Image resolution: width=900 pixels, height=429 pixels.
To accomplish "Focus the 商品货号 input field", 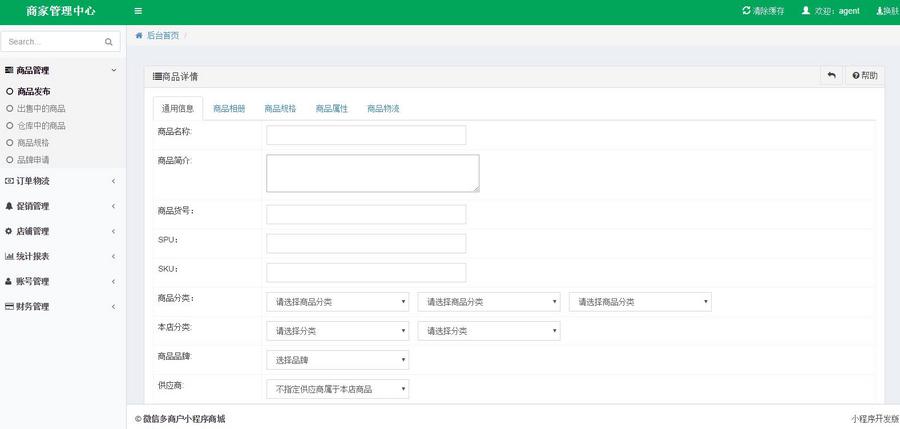I will [366, 214].
